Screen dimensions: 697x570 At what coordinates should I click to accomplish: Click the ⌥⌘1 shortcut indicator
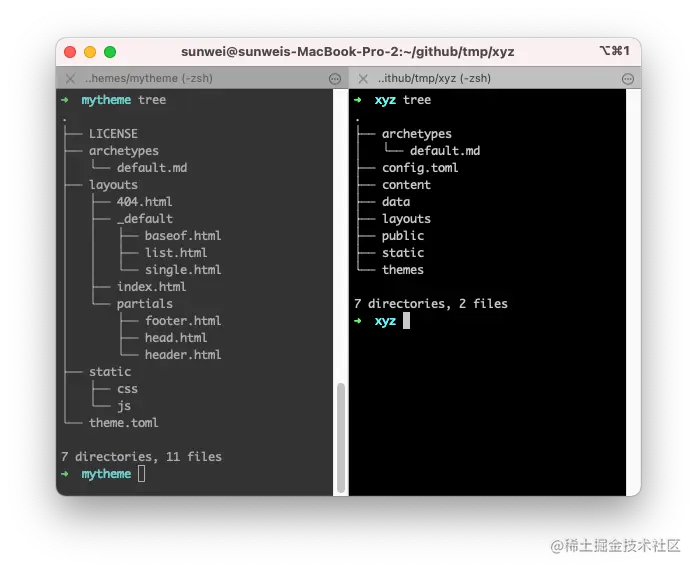click(x=615, y=51)
